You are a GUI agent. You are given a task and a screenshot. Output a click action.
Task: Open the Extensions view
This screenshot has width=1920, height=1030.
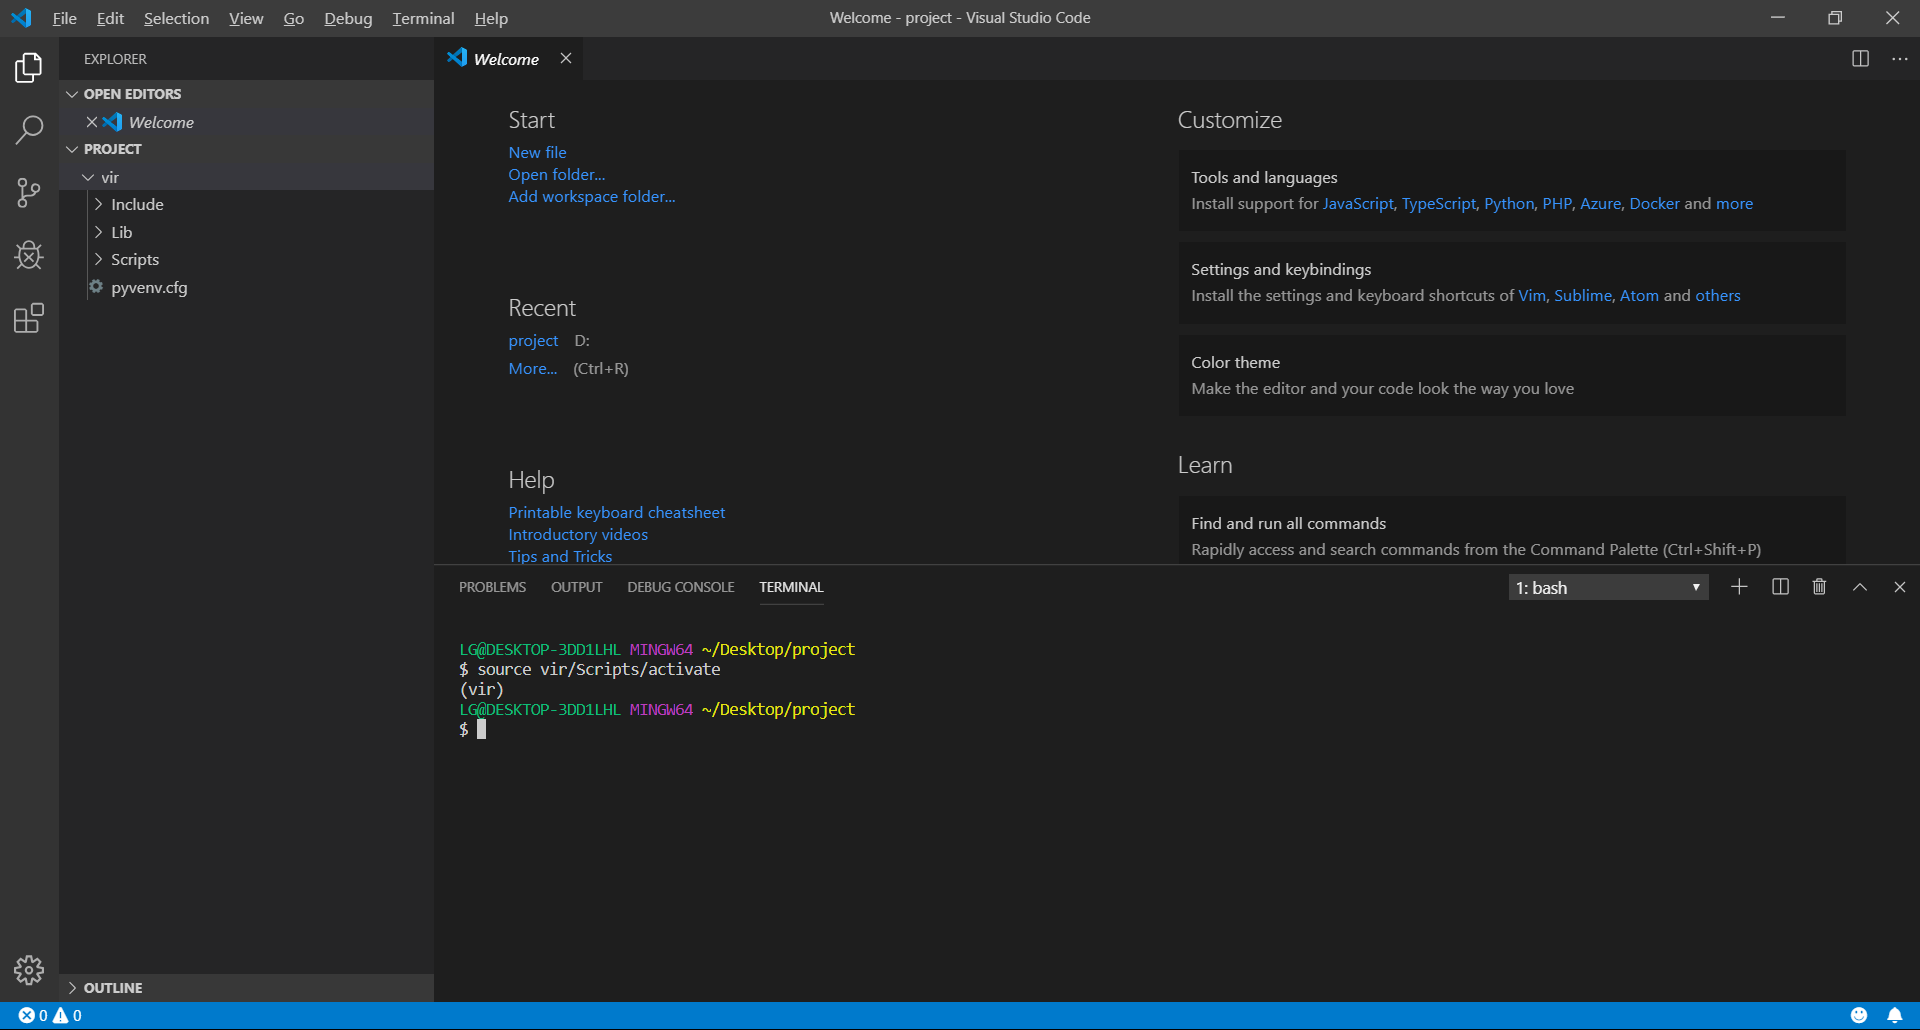coord(29,319)
